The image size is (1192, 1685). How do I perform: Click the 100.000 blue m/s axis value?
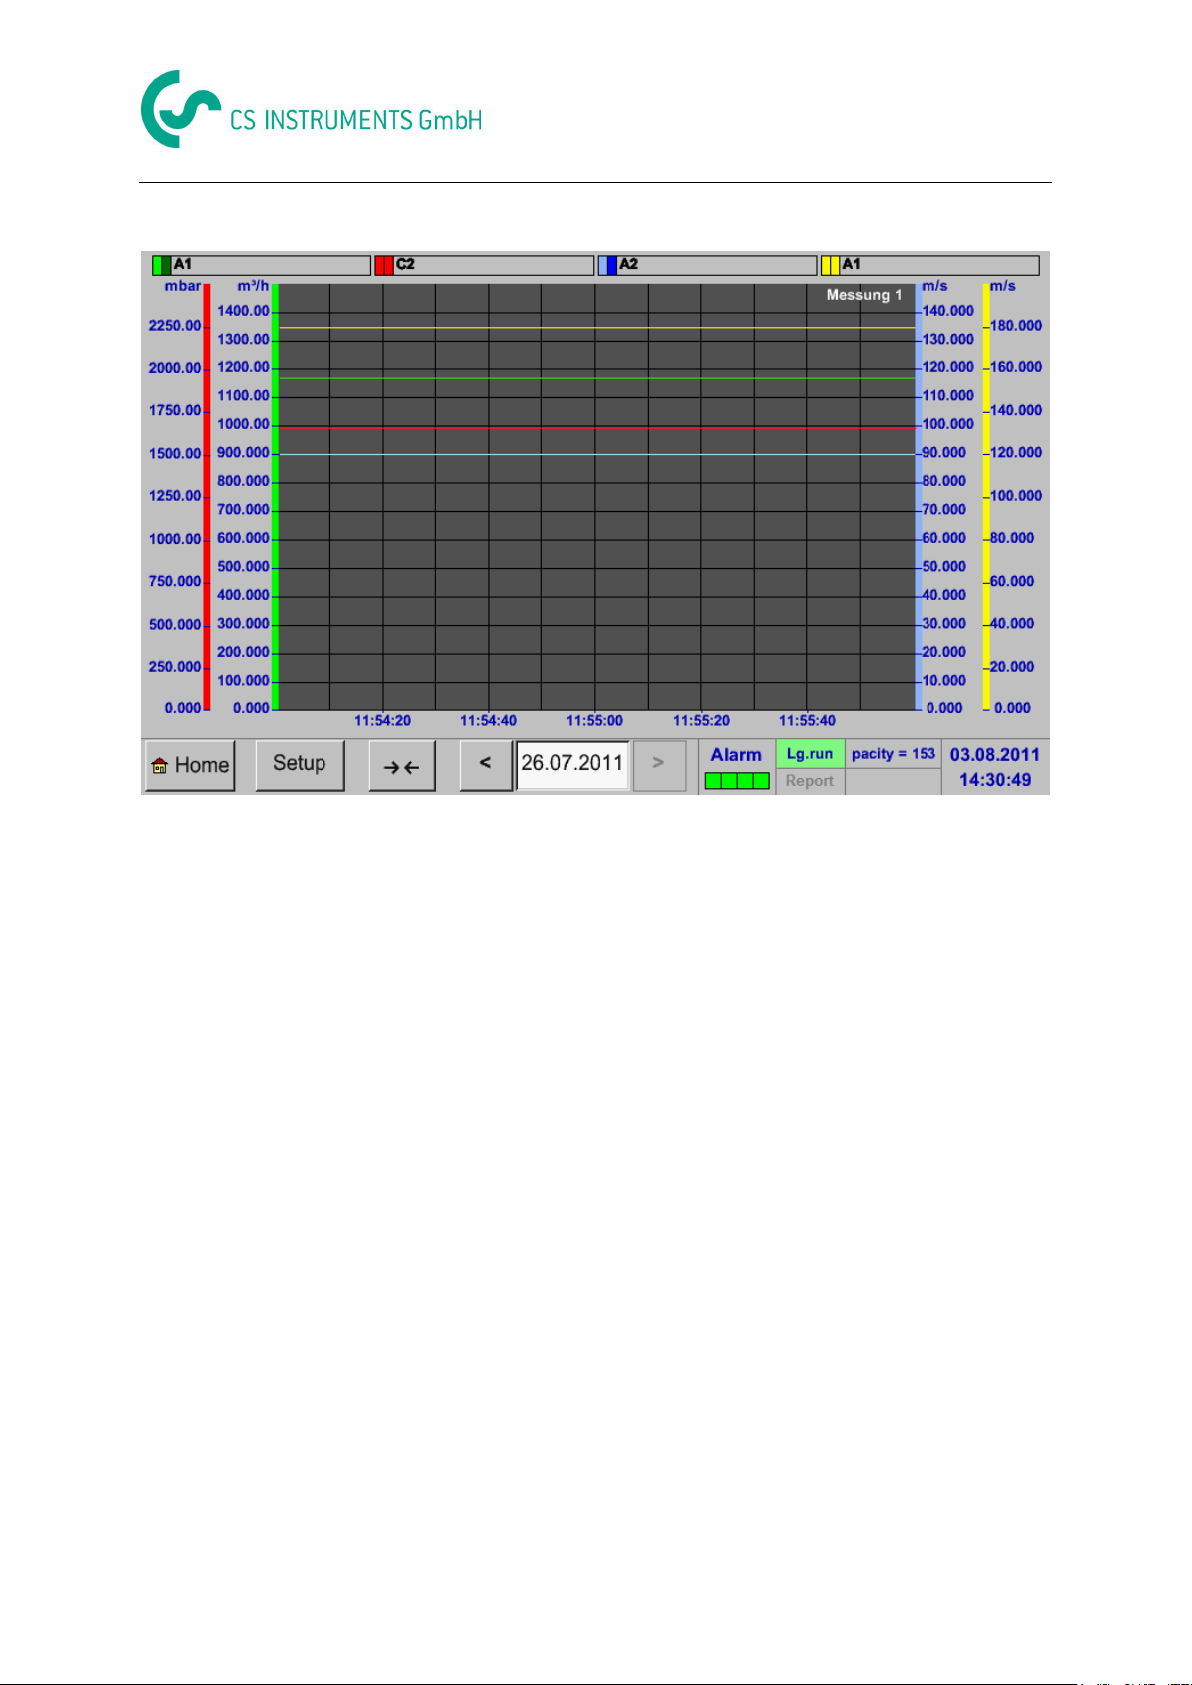(948, 424)
